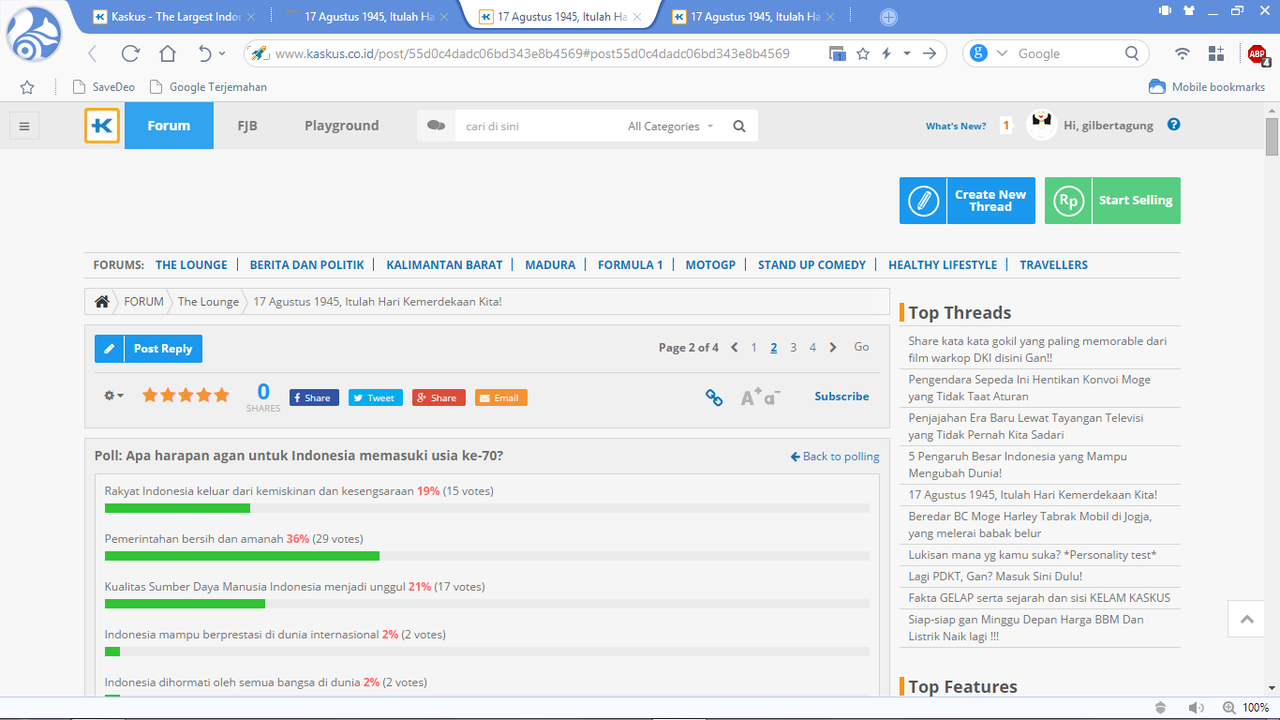The height and width of the screenshot is (720, 1280).
Task: Click Create New Thread button
Action: tap(967, 201)
